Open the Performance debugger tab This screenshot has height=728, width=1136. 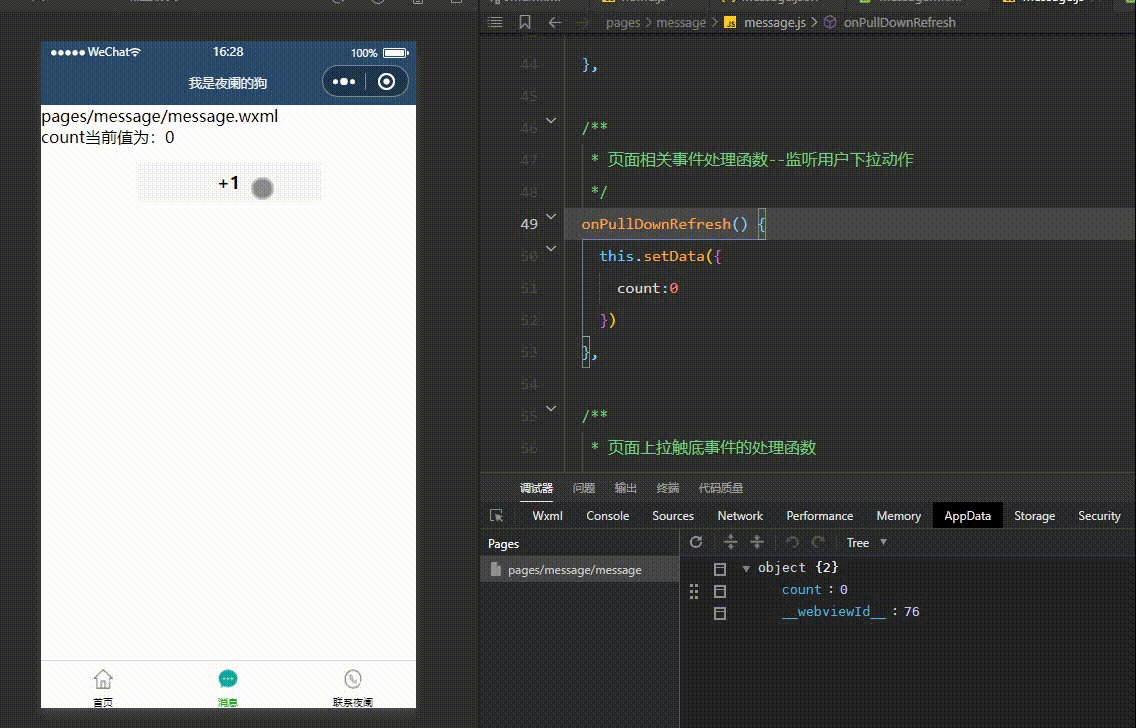pyautogui.click(x=819, y=516)
